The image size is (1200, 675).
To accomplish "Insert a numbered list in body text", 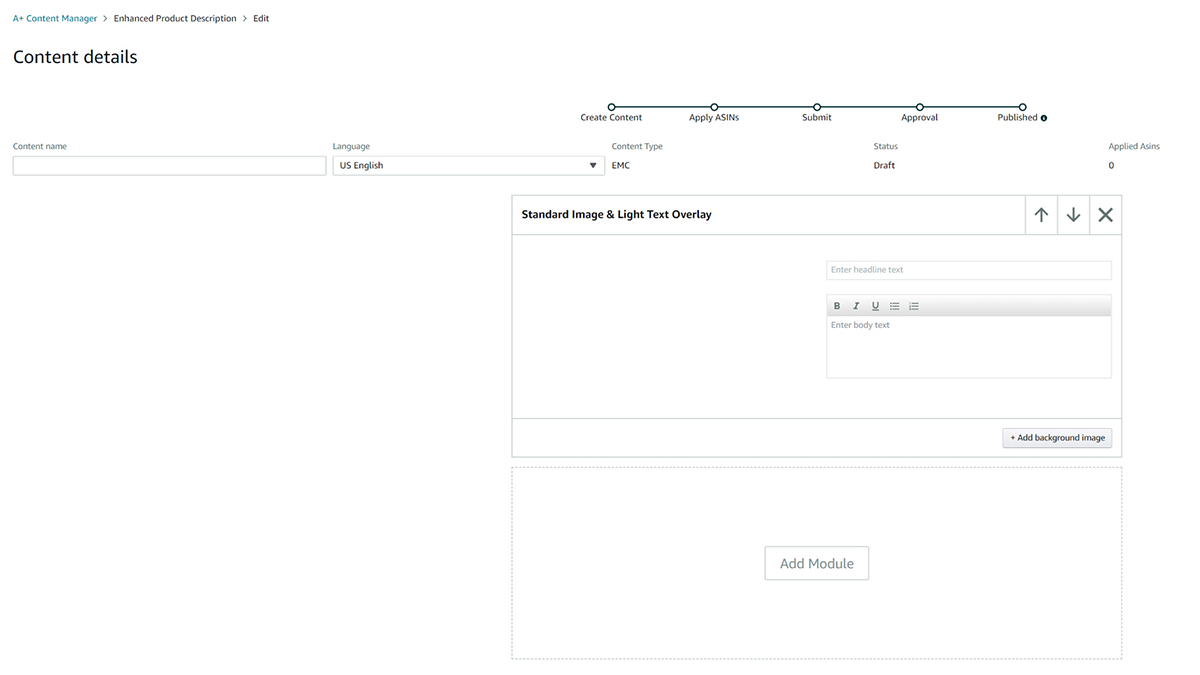I will [914, 306].
